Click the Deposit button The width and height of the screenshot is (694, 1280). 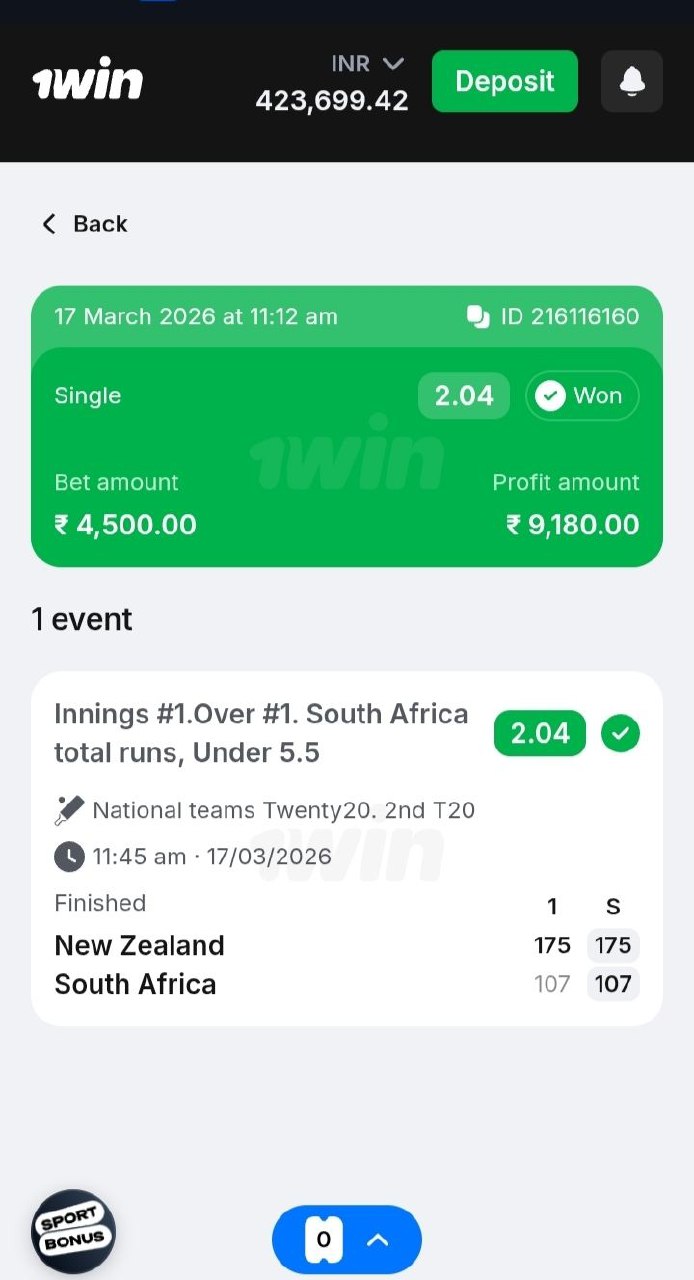point(504,81)
